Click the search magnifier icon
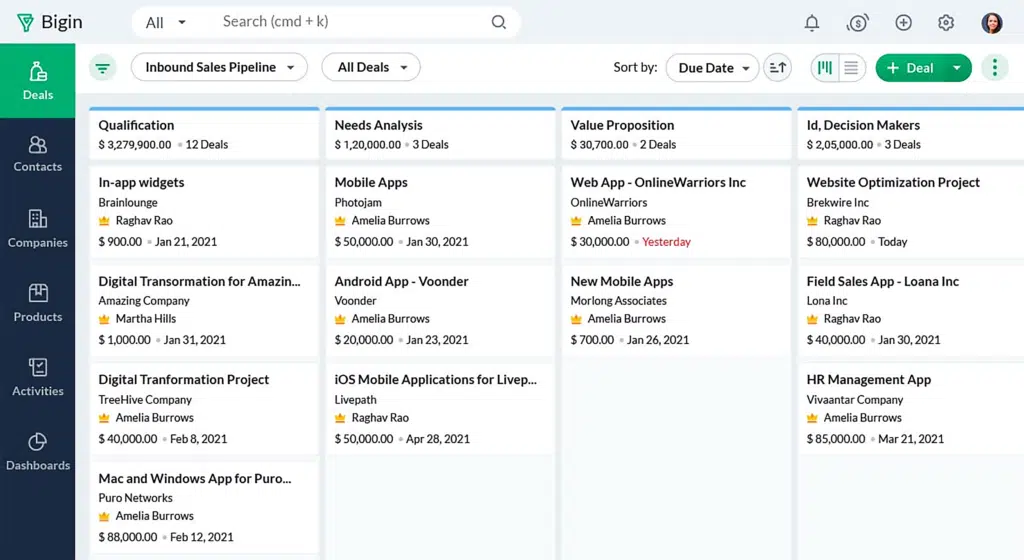 click(x=499, y=22)
